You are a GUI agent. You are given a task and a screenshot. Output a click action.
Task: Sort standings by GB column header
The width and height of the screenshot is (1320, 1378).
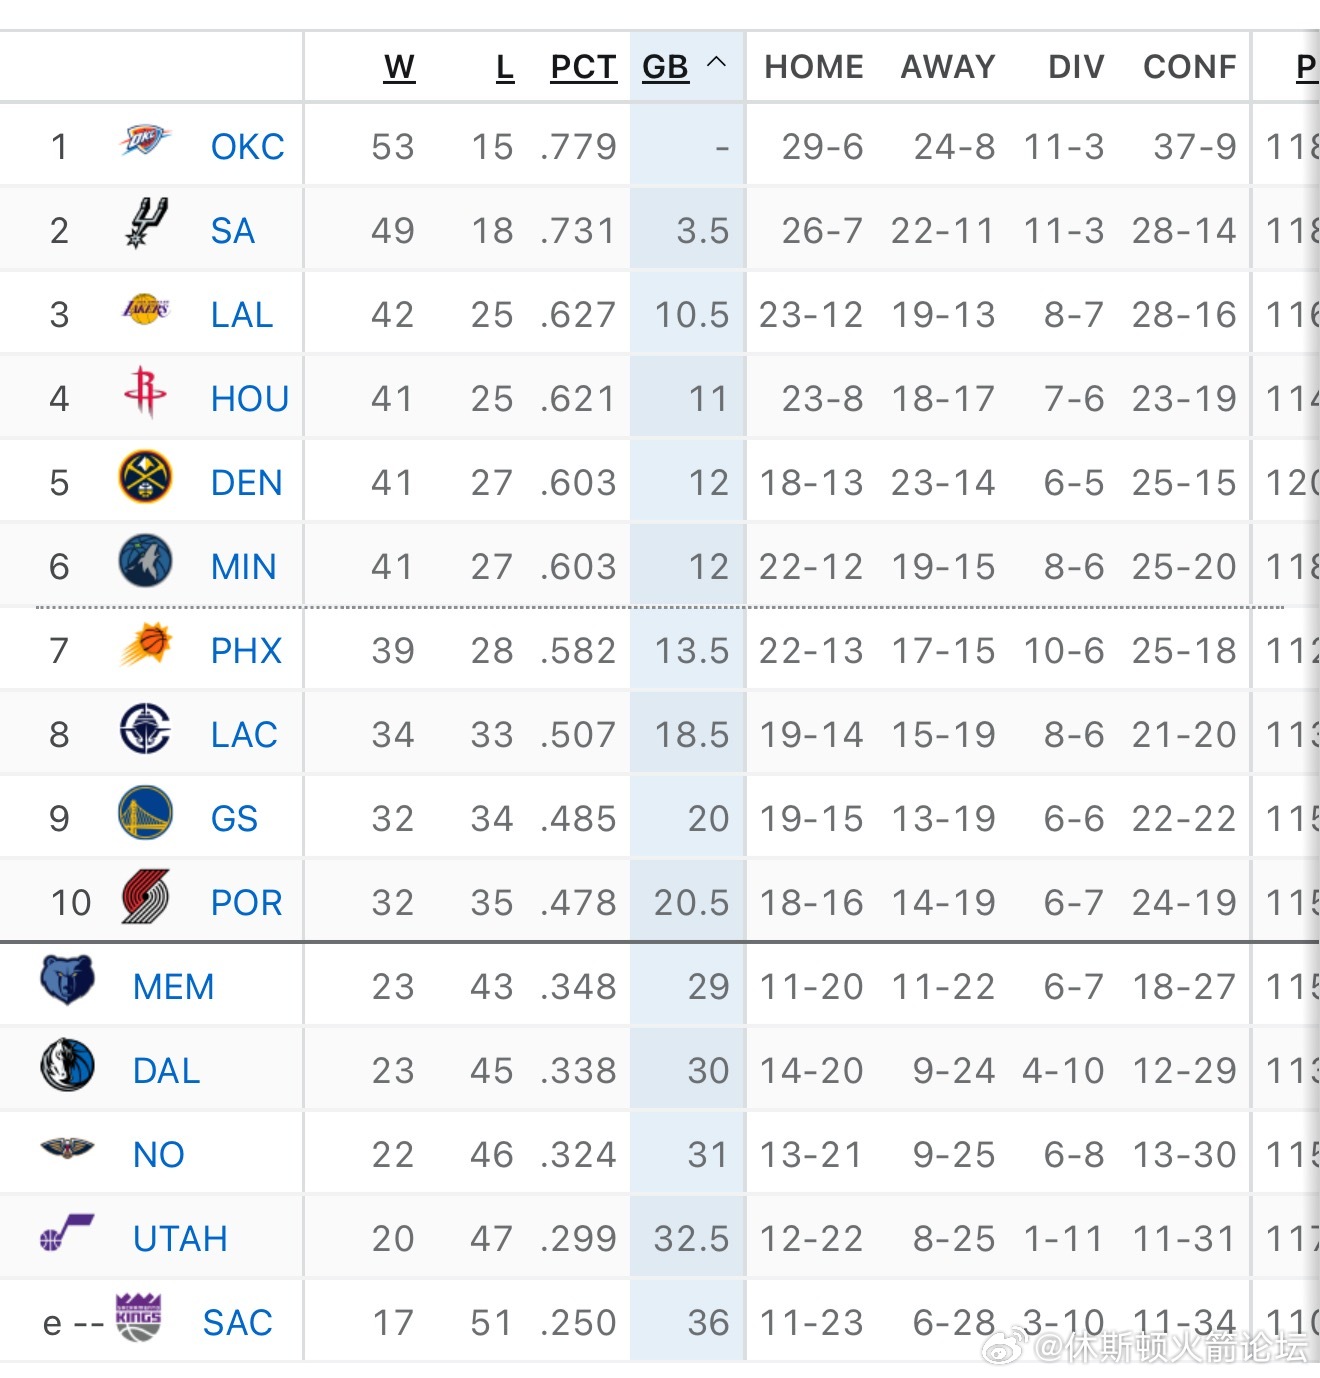coord(665,67)
